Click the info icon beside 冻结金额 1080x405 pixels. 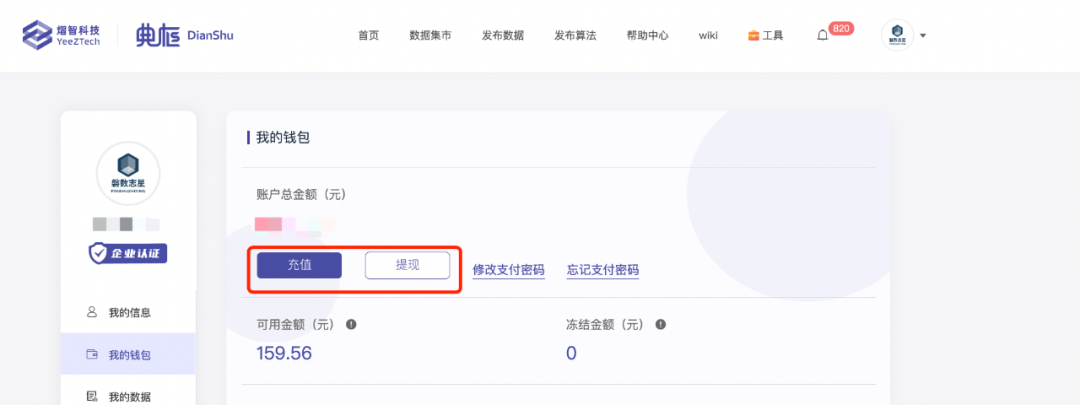point(661,324)
